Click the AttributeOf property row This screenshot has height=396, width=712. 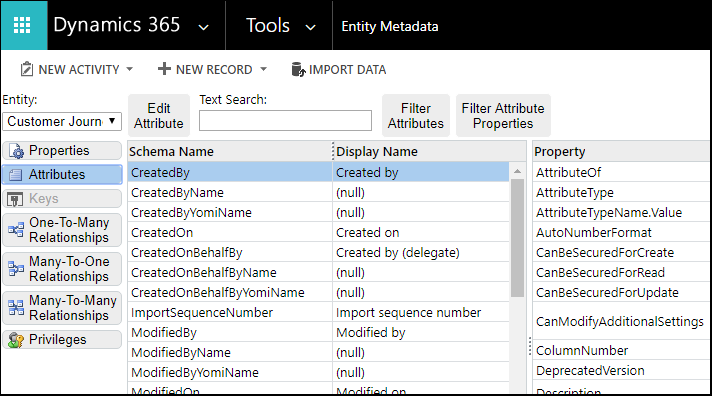[621, 173]
